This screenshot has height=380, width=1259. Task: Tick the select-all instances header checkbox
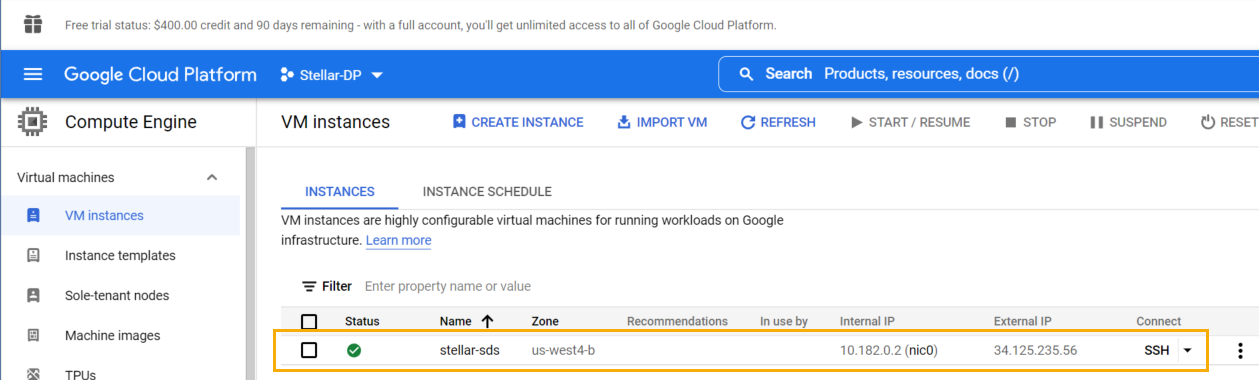(x=309, y=322)
